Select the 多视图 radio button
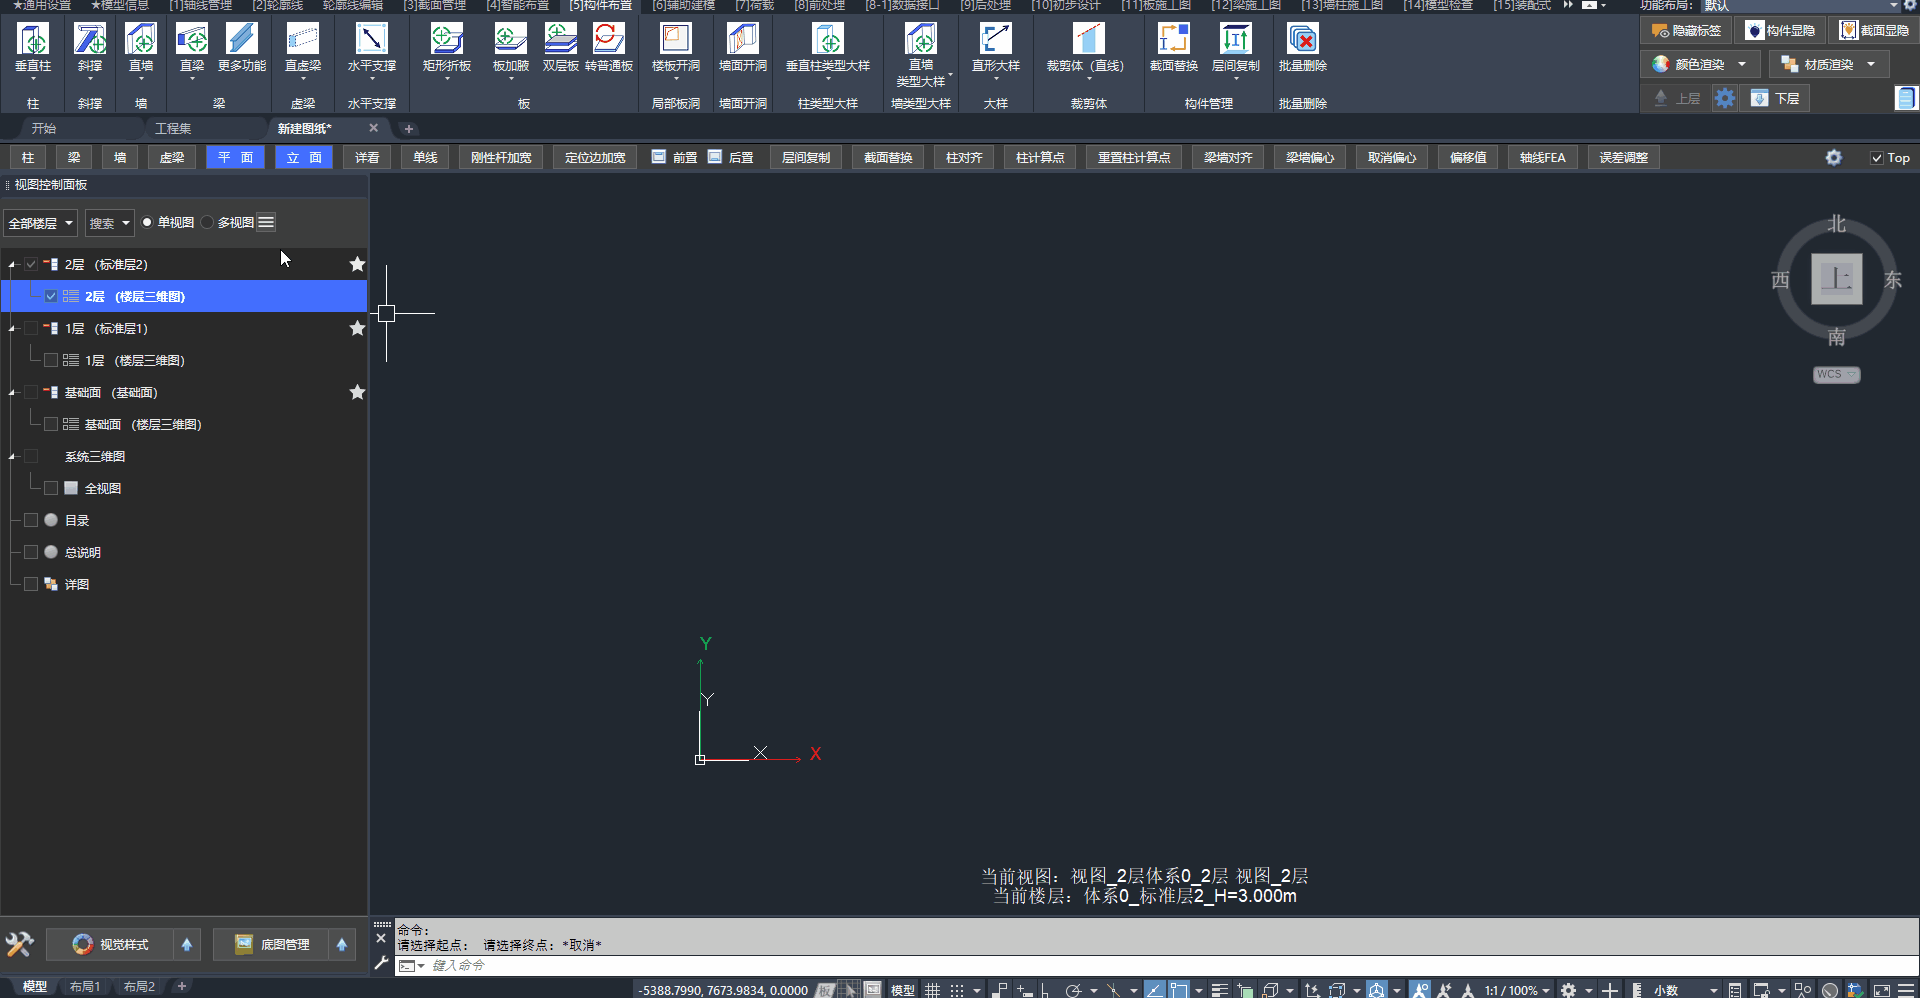 pos(208,223)
